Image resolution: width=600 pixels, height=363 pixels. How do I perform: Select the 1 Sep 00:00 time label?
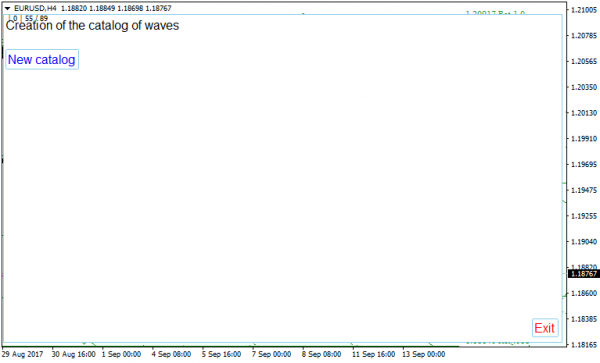pyautogui.click(x=121, y=354)
